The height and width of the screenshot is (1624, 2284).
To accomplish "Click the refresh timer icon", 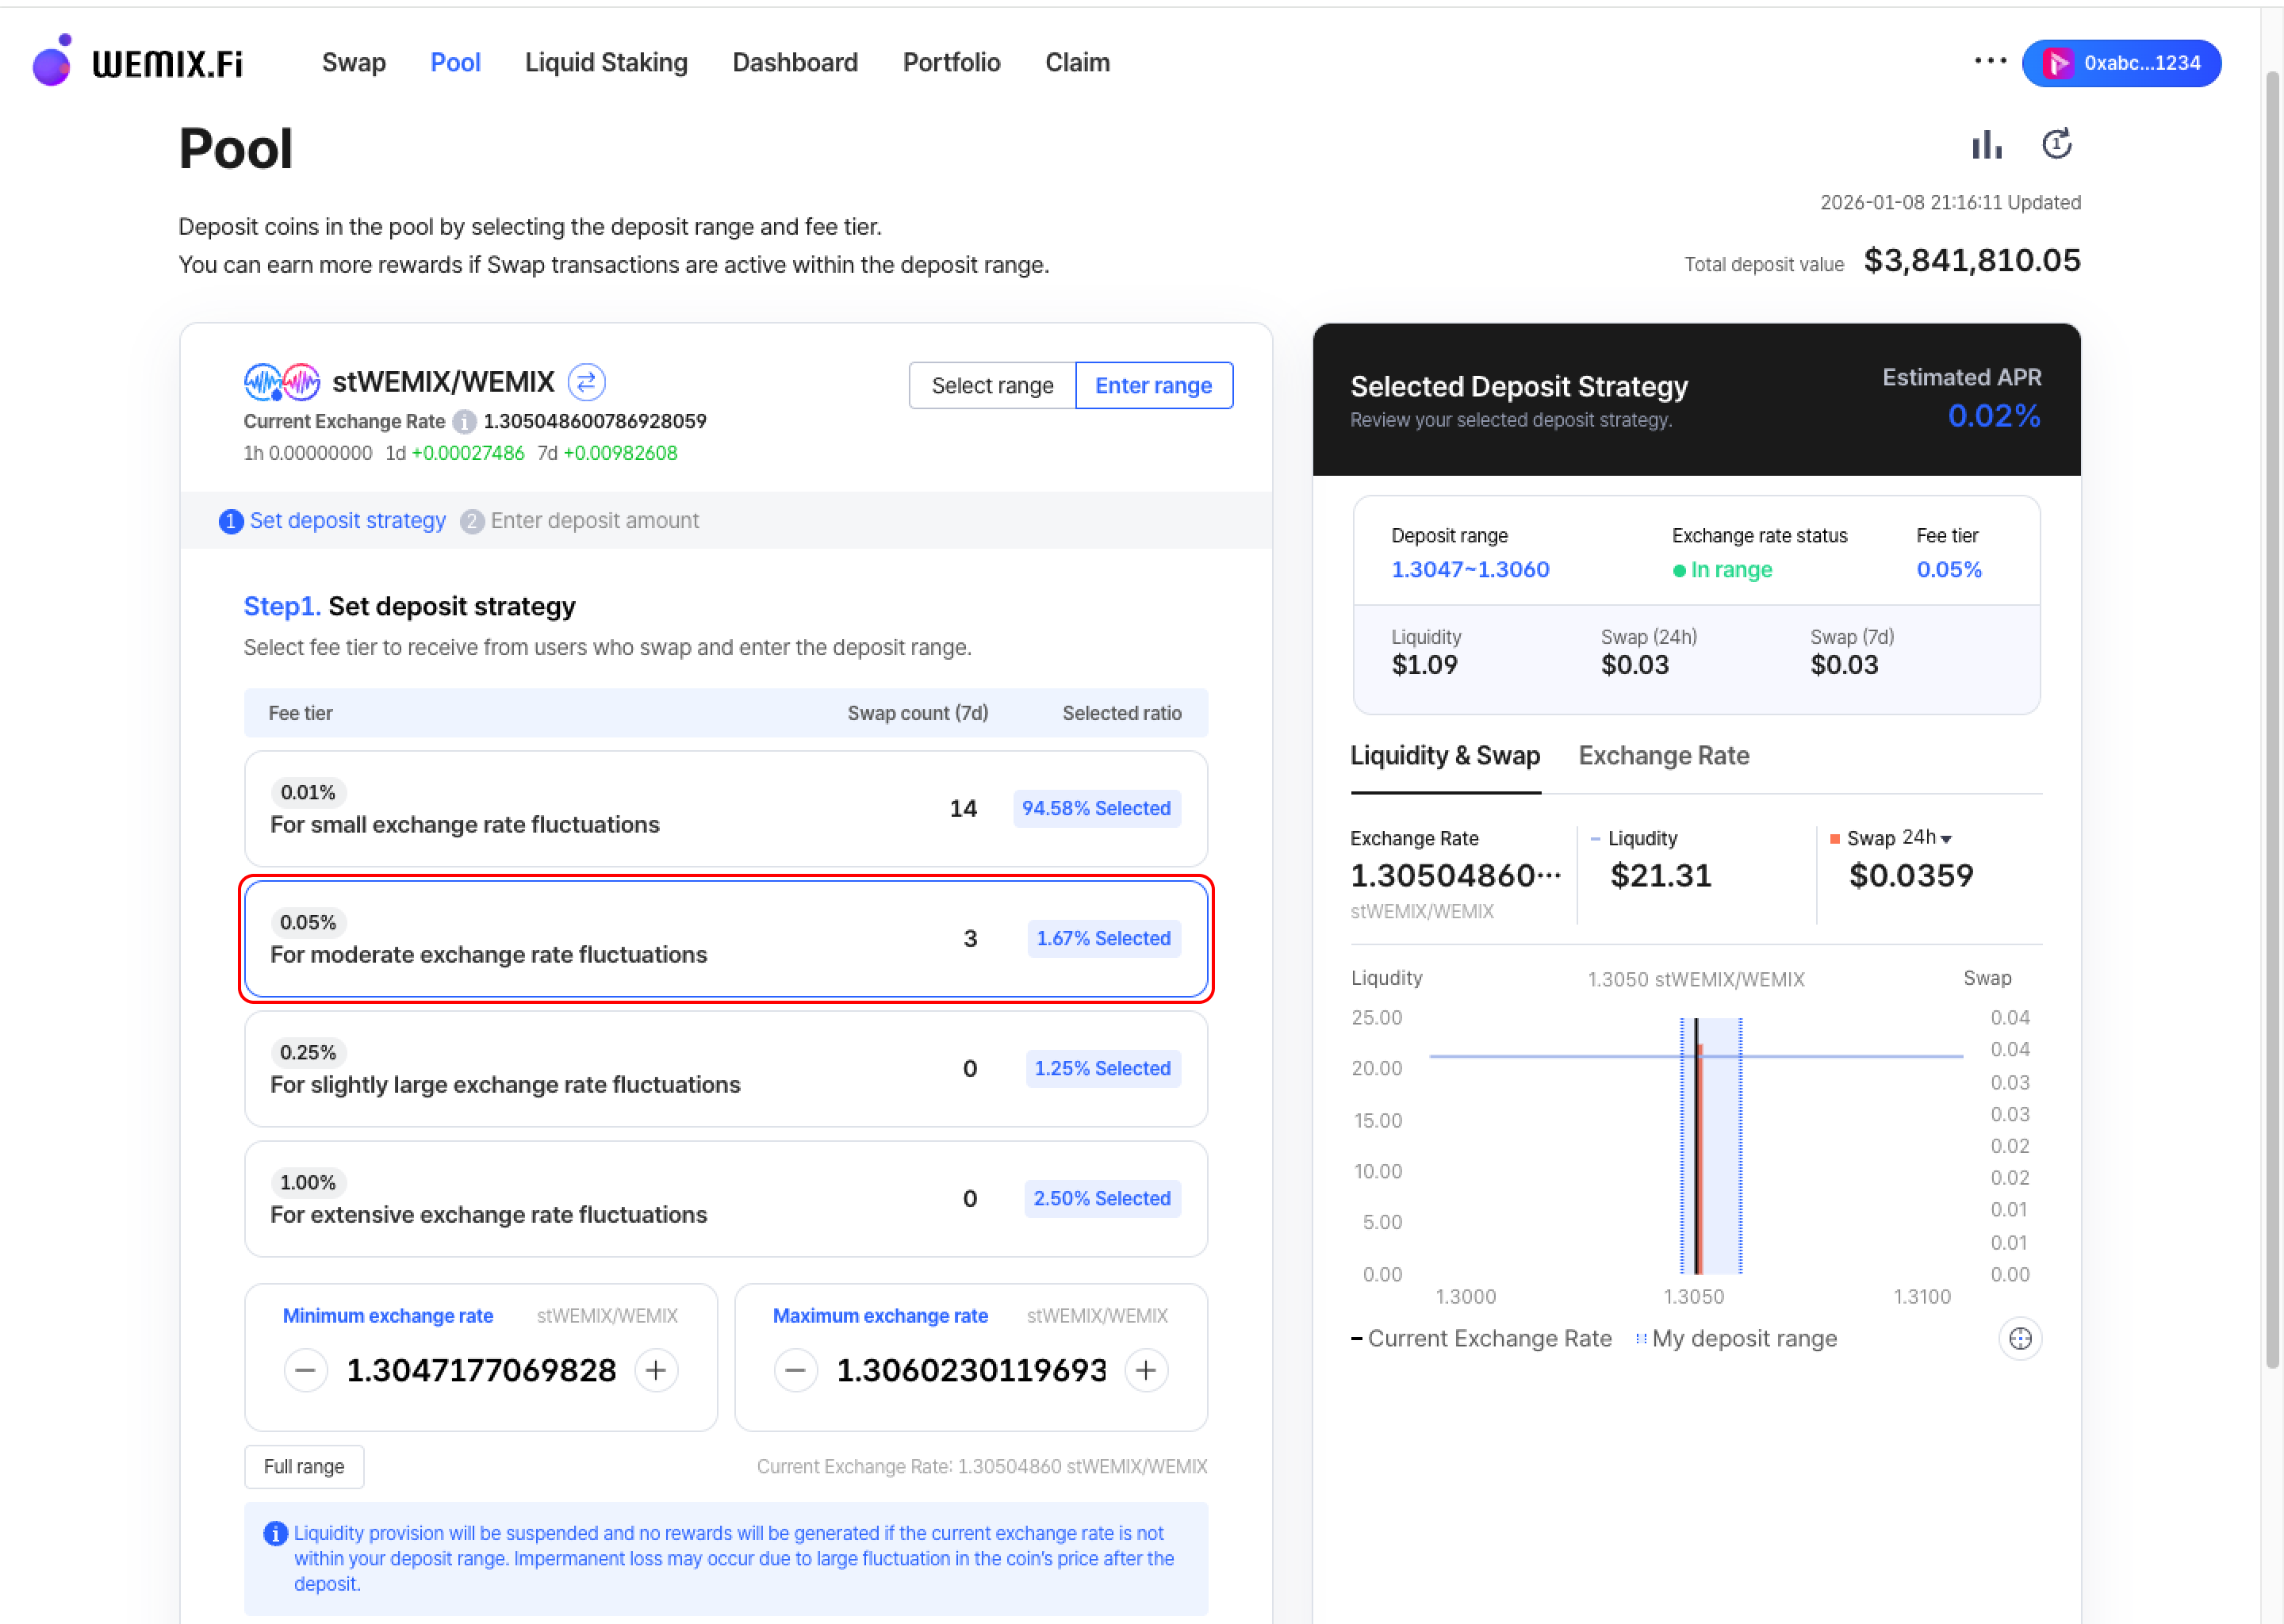I will click(2056, 145).
